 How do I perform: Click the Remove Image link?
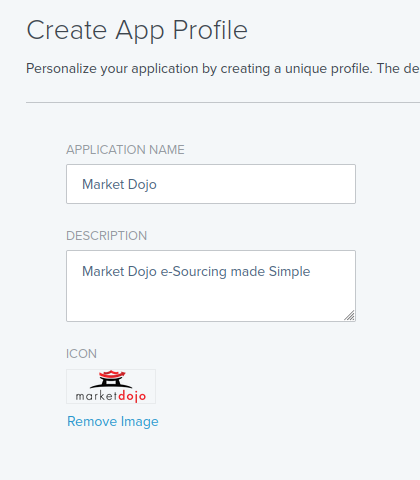(x=113, y=421)
